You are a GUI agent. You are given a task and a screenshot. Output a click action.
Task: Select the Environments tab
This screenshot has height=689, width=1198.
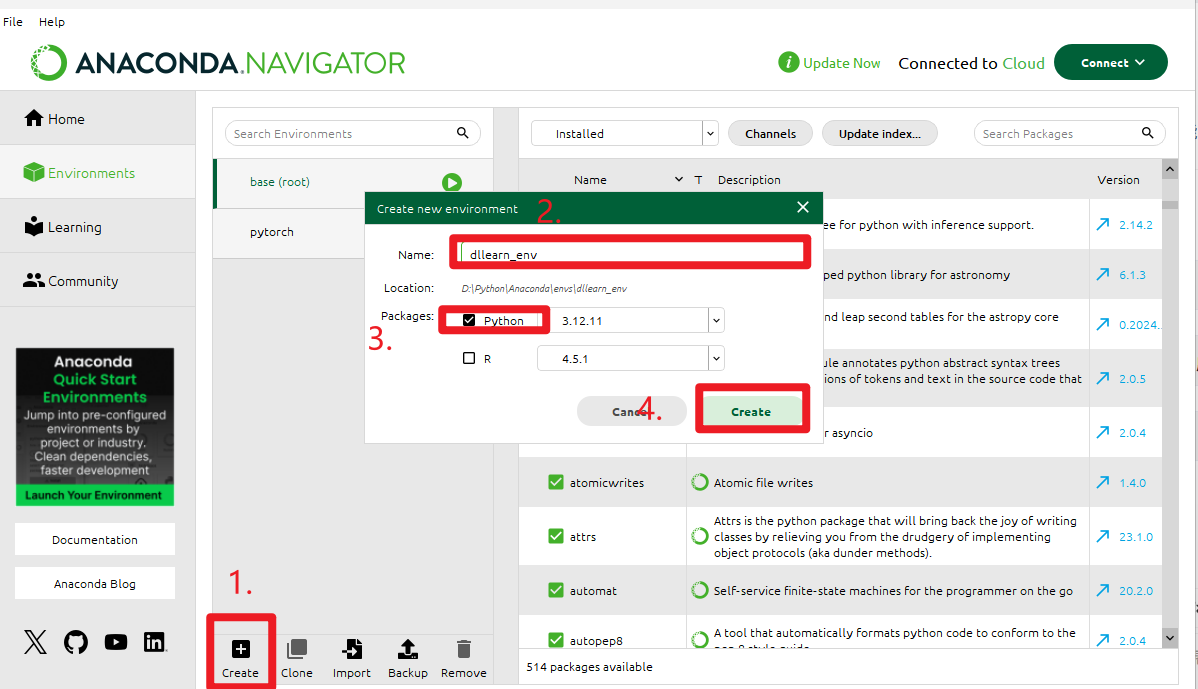point(98,173)
